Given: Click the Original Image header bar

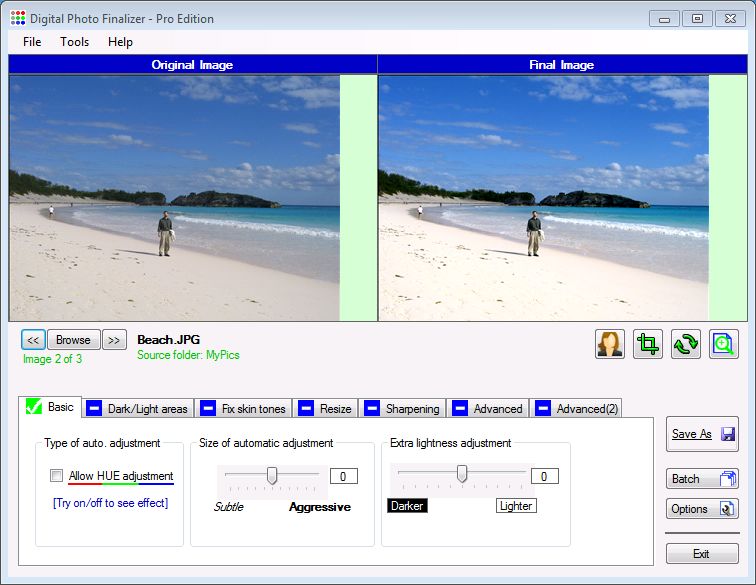Looking at the screenshot, I should (x=193, y=65).
